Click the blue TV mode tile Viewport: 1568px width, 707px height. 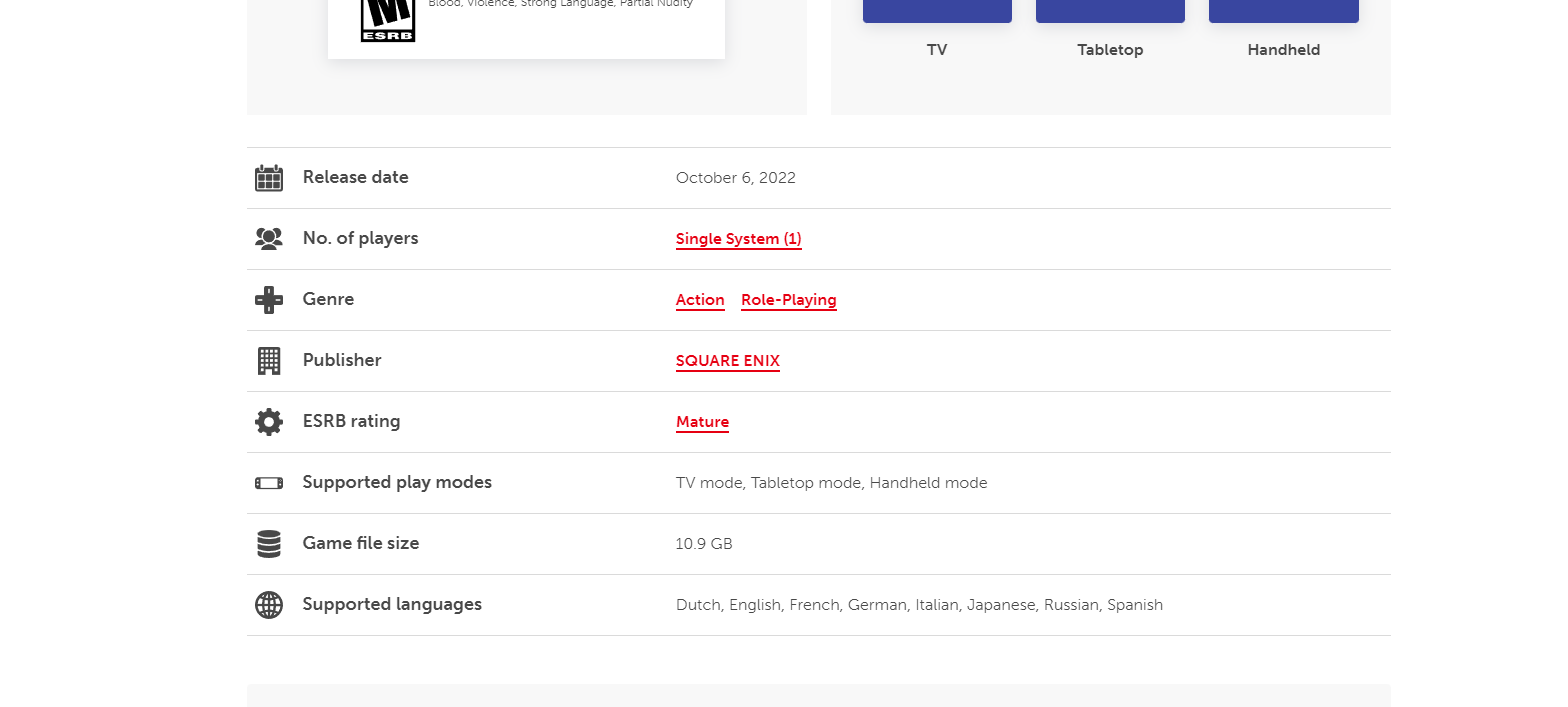tap(937, 11)
